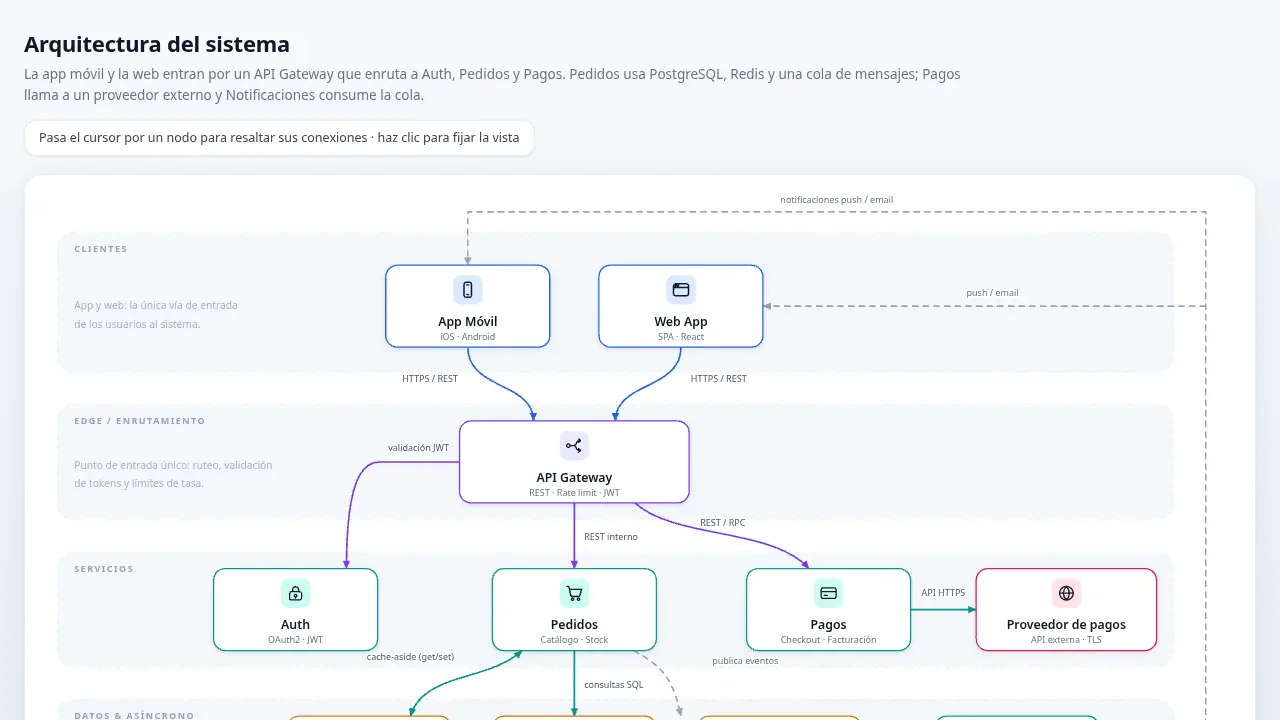Viewport: 1280px width, 720px height.
Task: Click the globe icon in Proveedor de pagos node
Action: [x=1066, y=593]
